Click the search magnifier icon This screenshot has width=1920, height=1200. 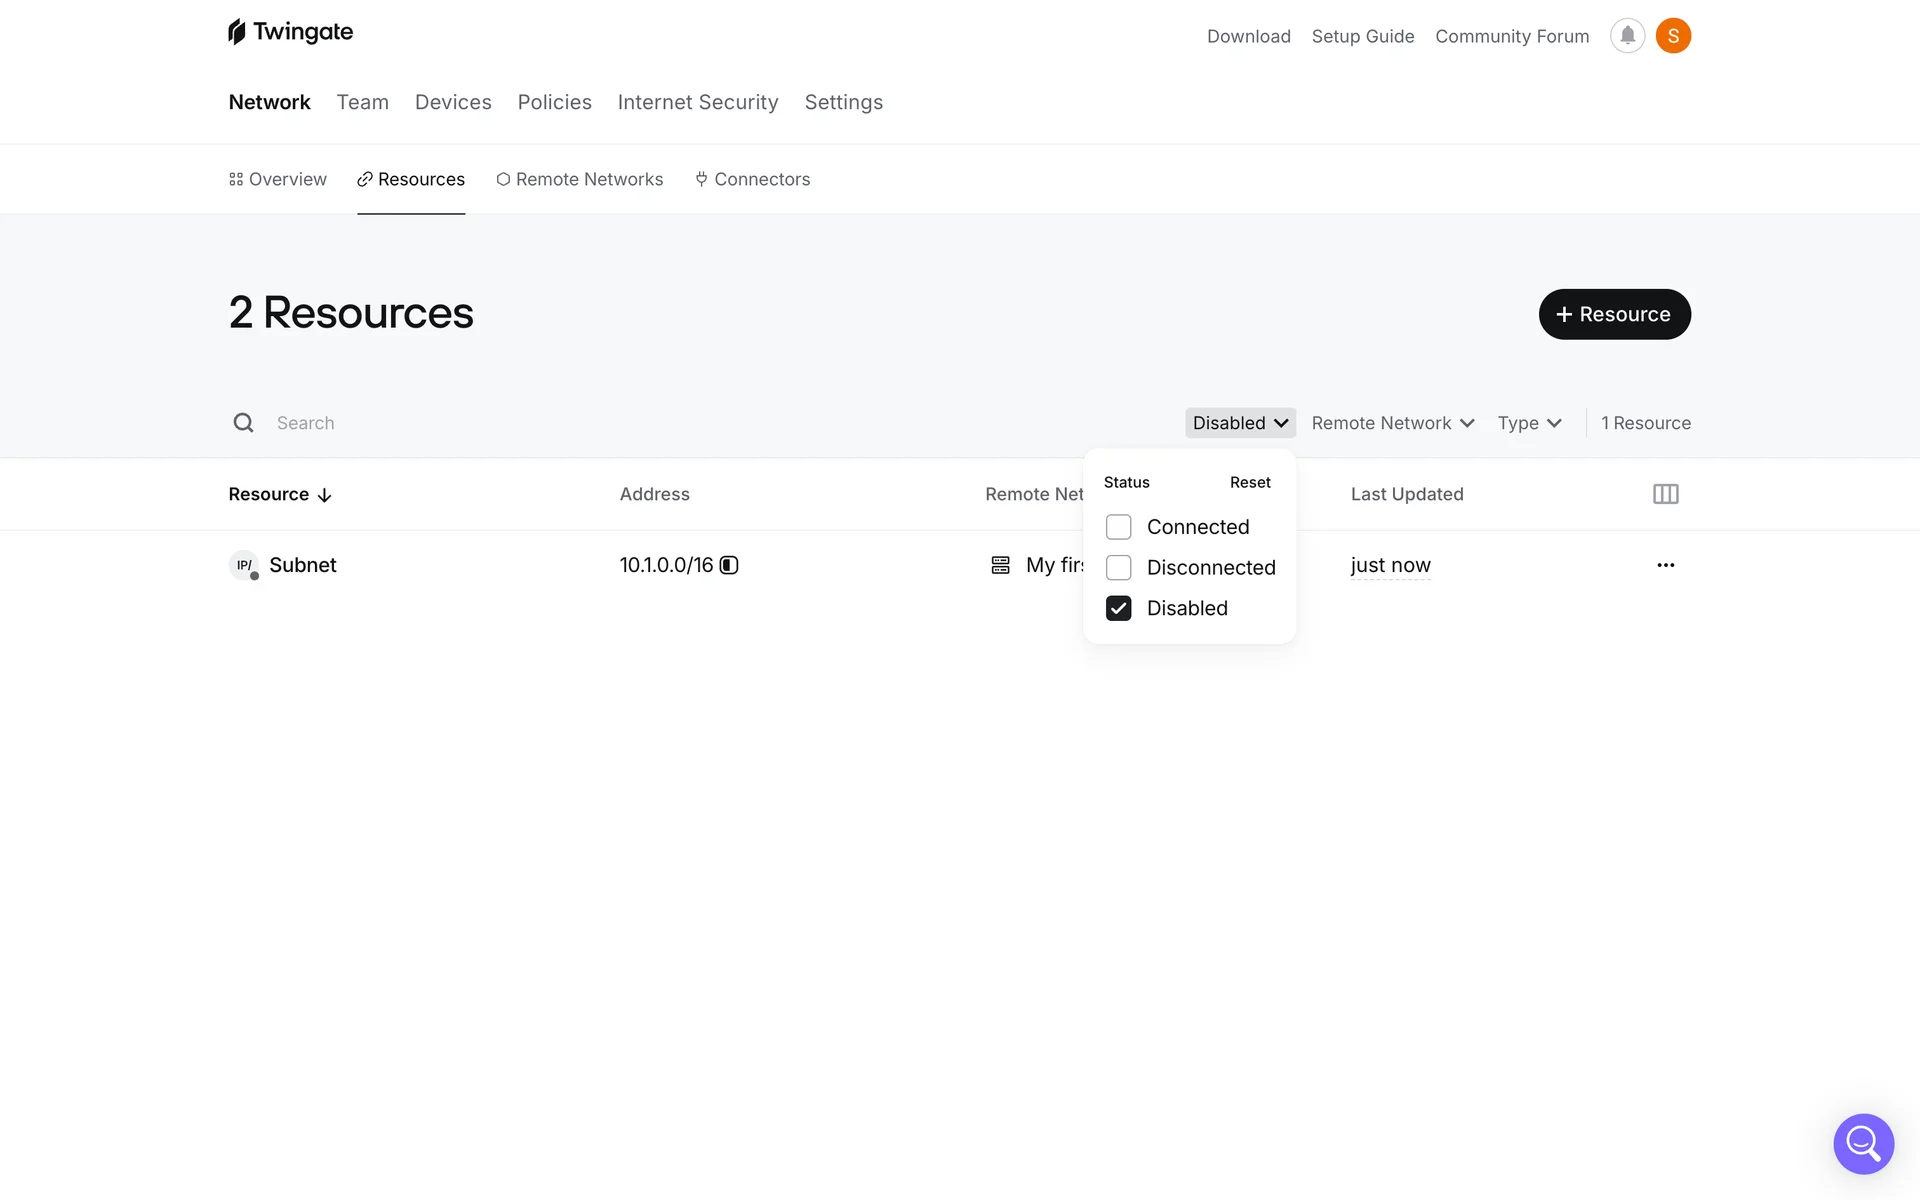243,423
